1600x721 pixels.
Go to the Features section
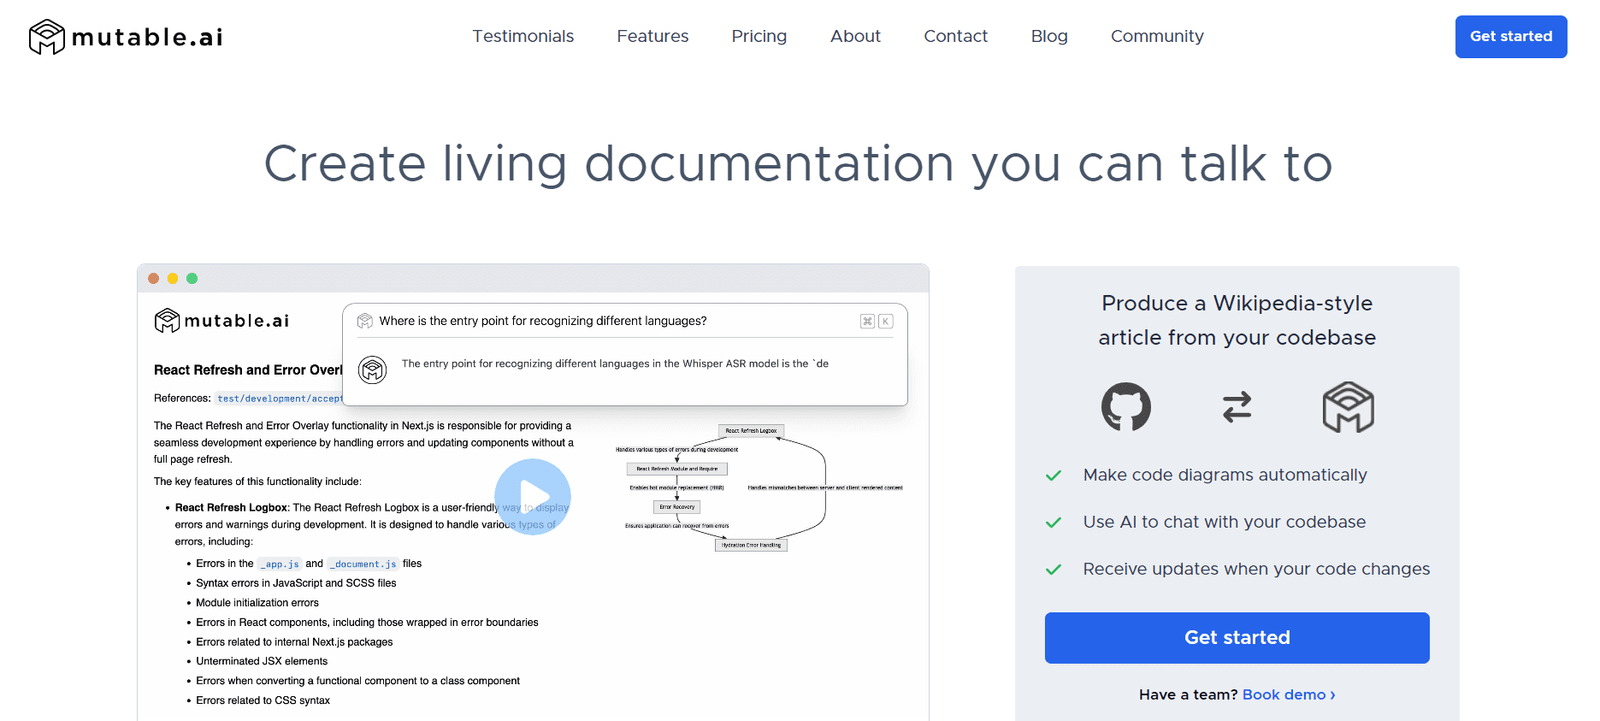tap(652, 36)
